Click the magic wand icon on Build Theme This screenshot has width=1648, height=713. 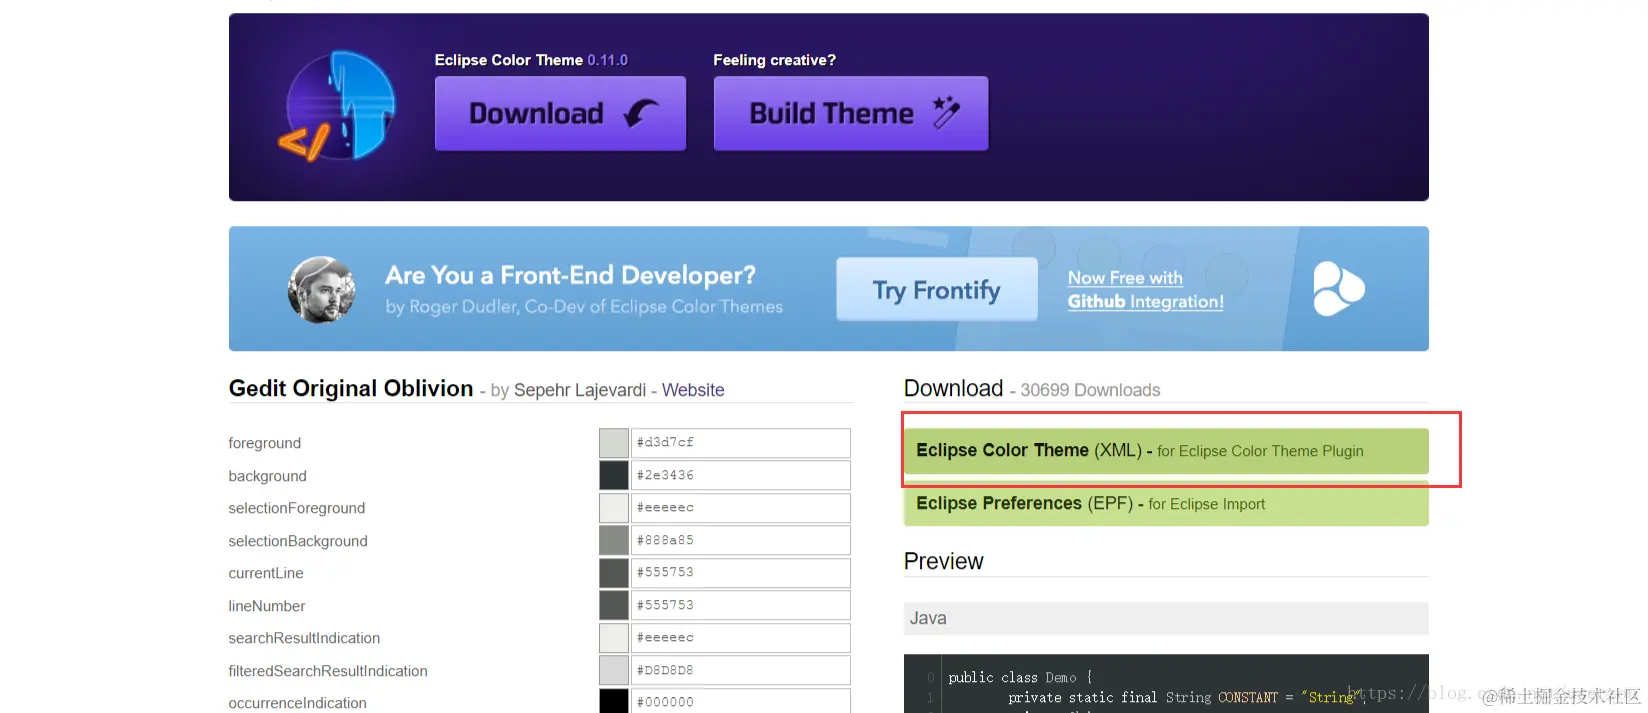pos(946,112)
